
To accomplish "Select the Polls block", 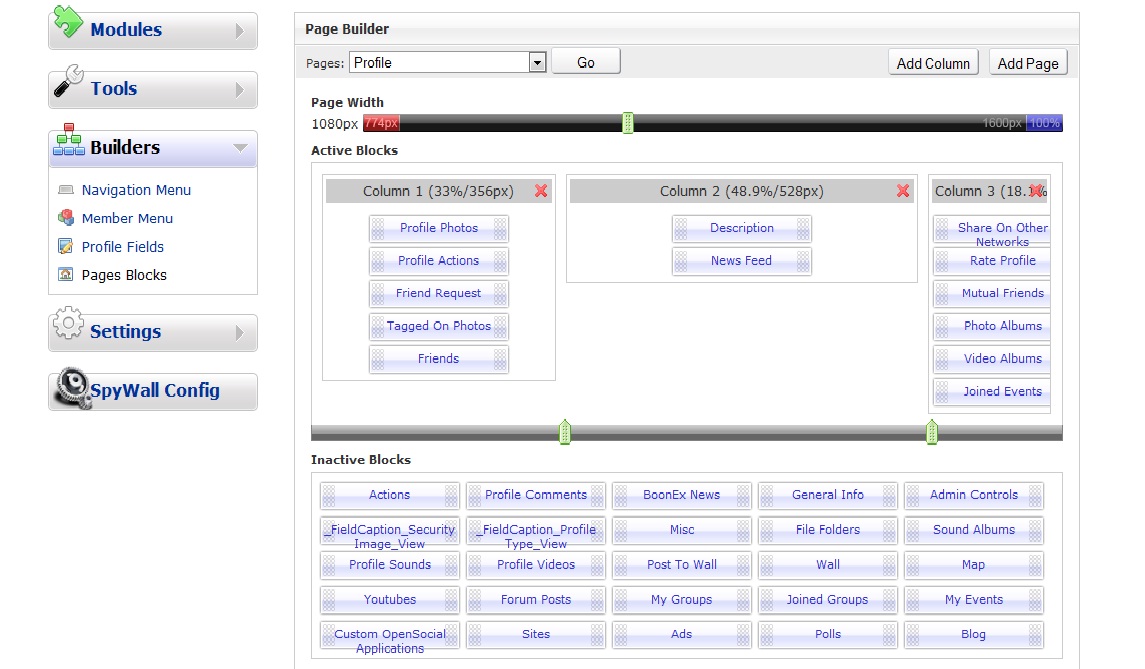I will tap(827, 635).
